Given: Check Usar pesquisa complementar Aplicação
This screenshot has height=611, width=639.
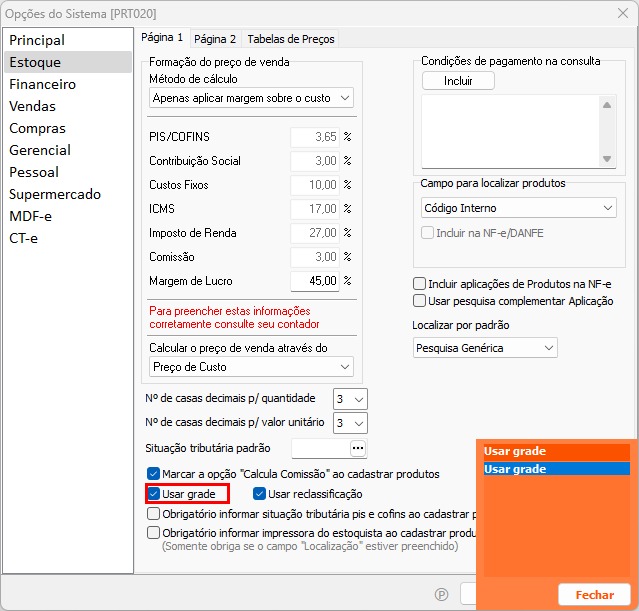Looking at the screenshot, I should 420,300.
